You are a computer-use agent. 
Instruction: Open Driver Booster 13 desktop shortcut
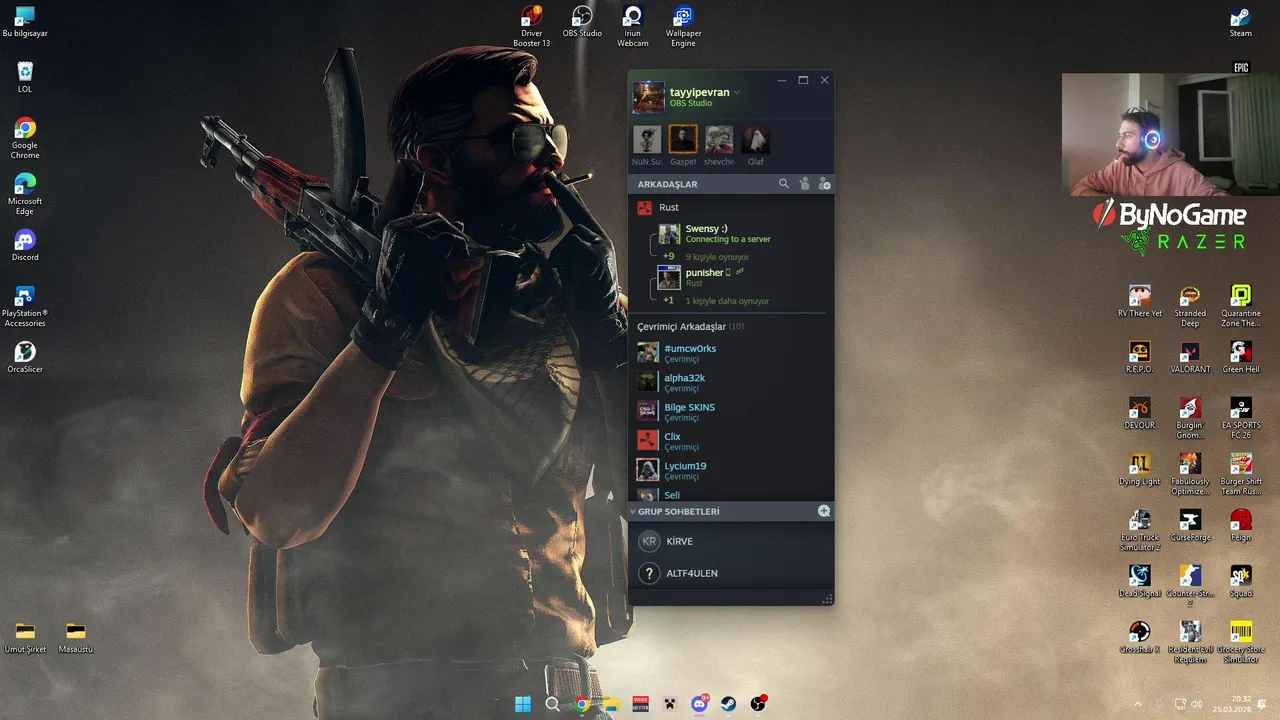pos(531,27)
